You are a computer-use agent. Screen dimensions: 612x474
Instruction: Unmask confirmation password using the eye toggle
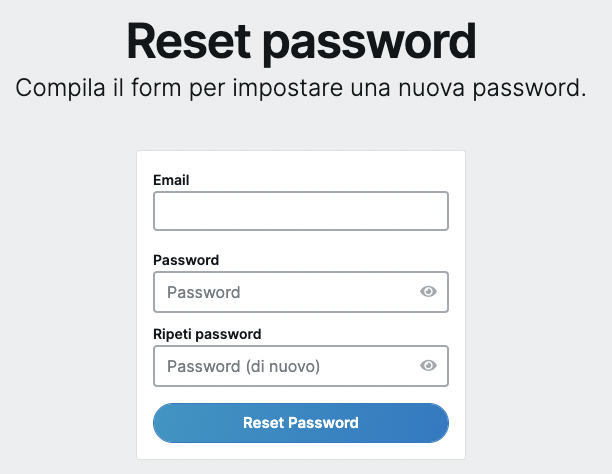[x=428, y=365]
